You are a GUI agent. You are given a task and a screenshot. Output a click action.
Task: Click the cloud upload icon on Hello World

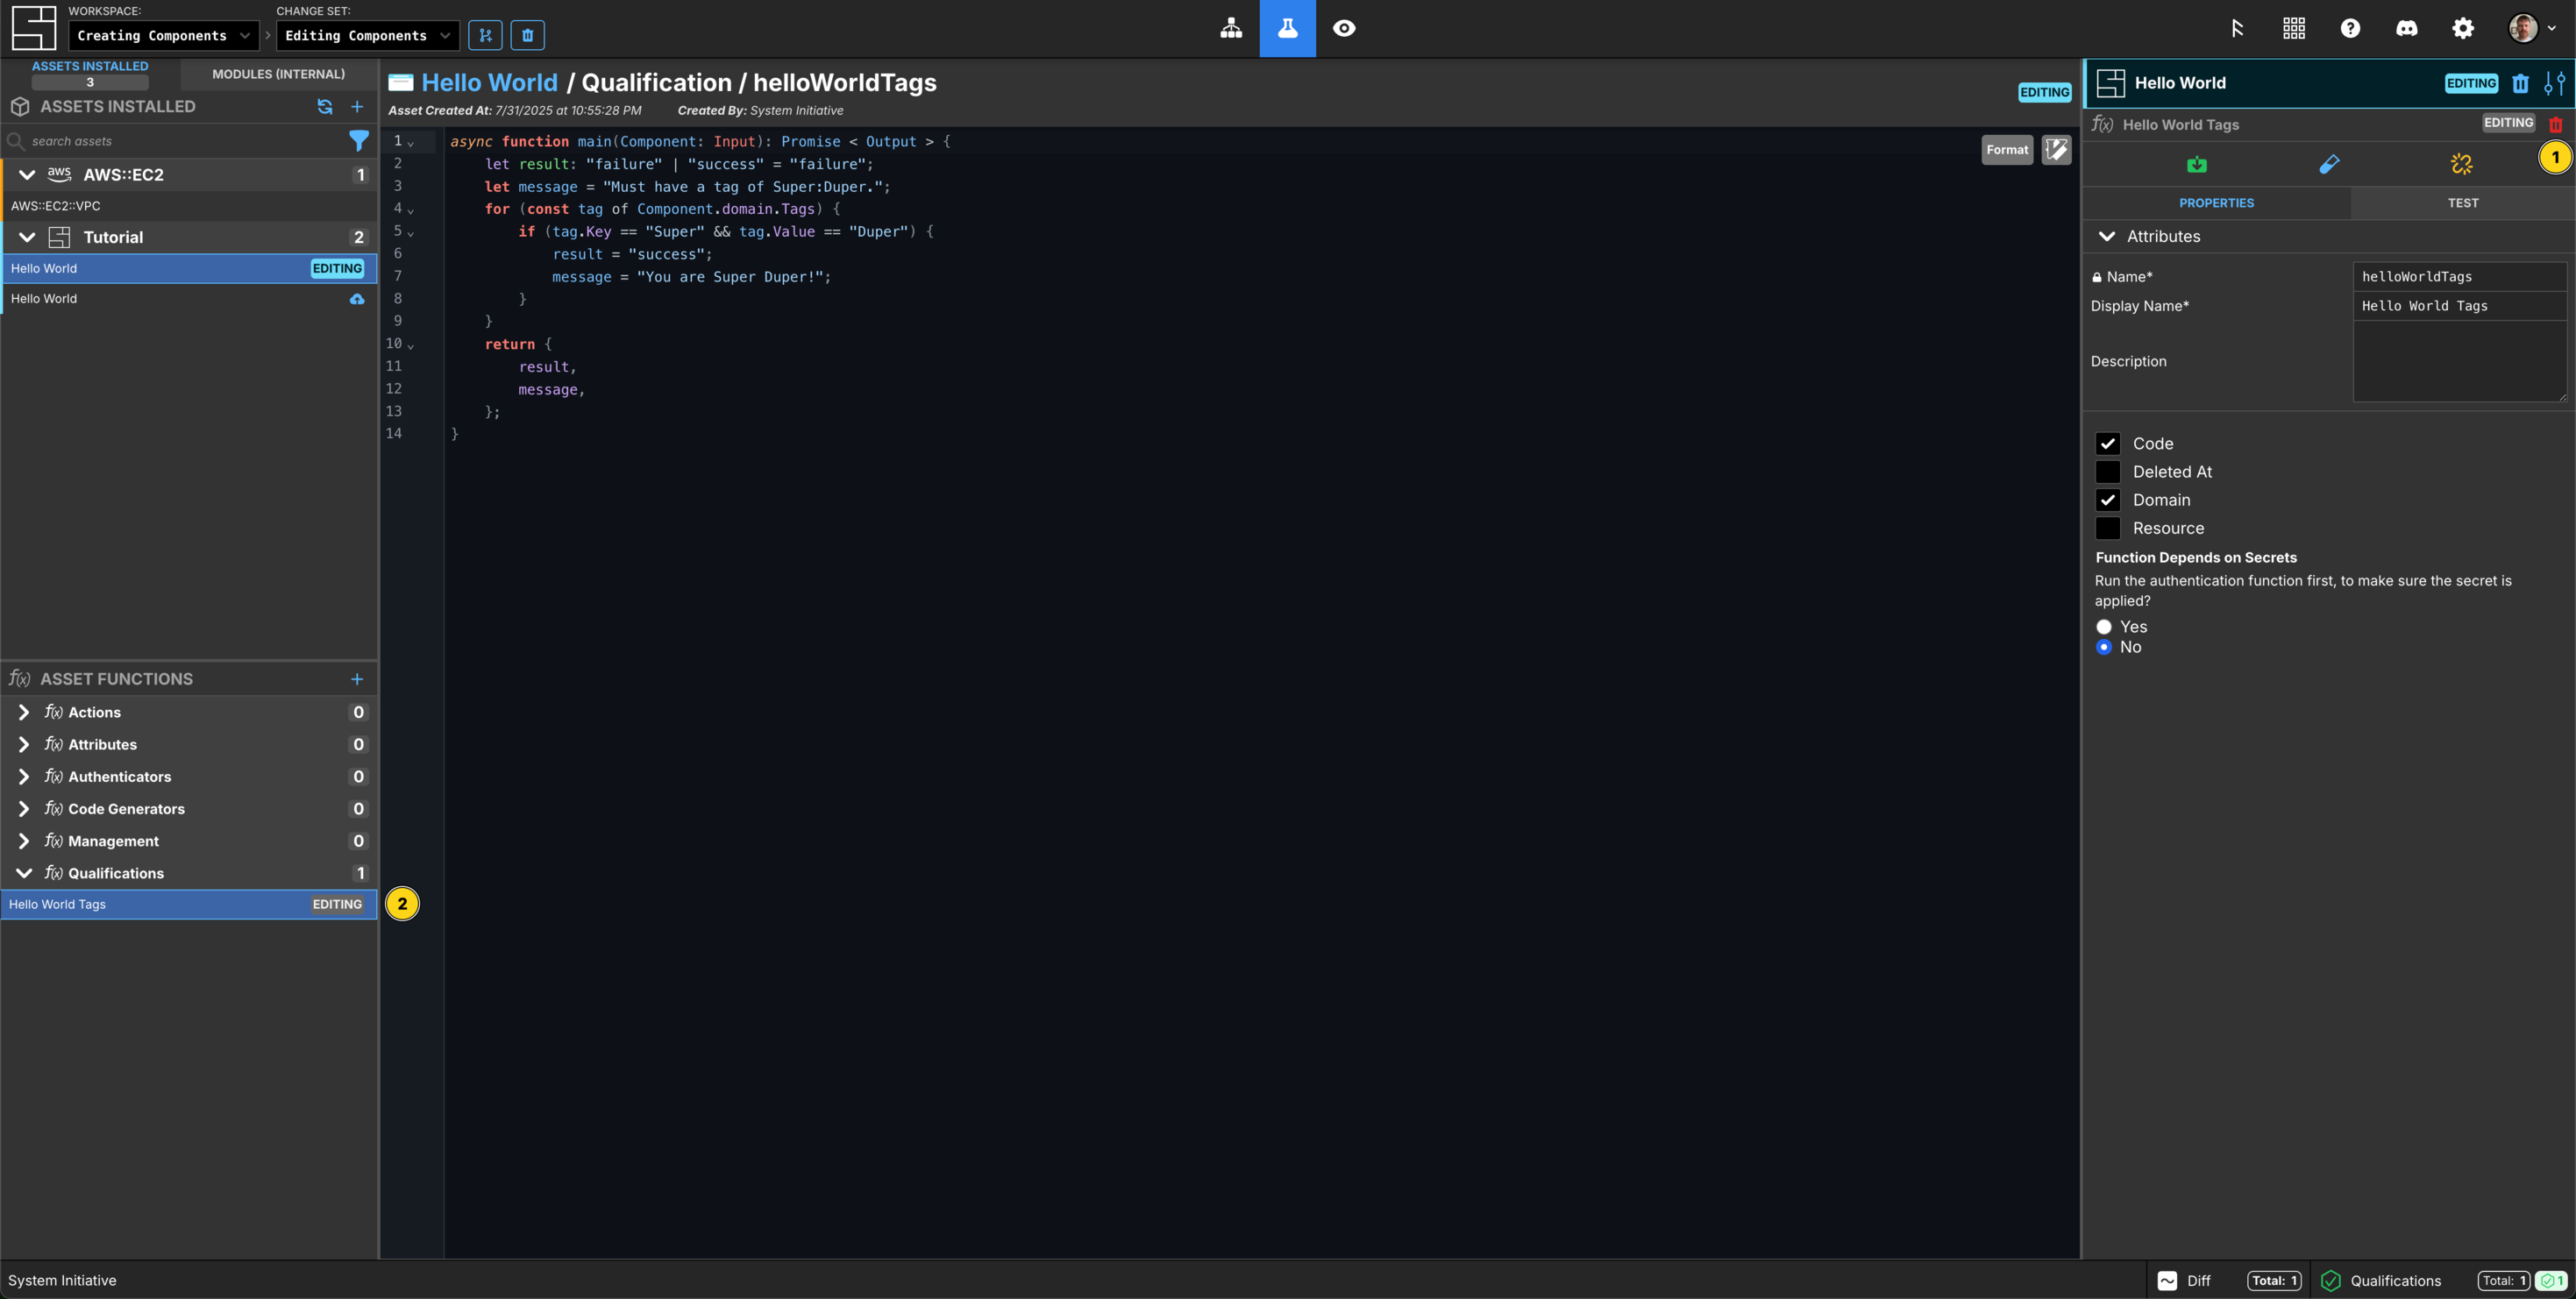coord(357,299)
